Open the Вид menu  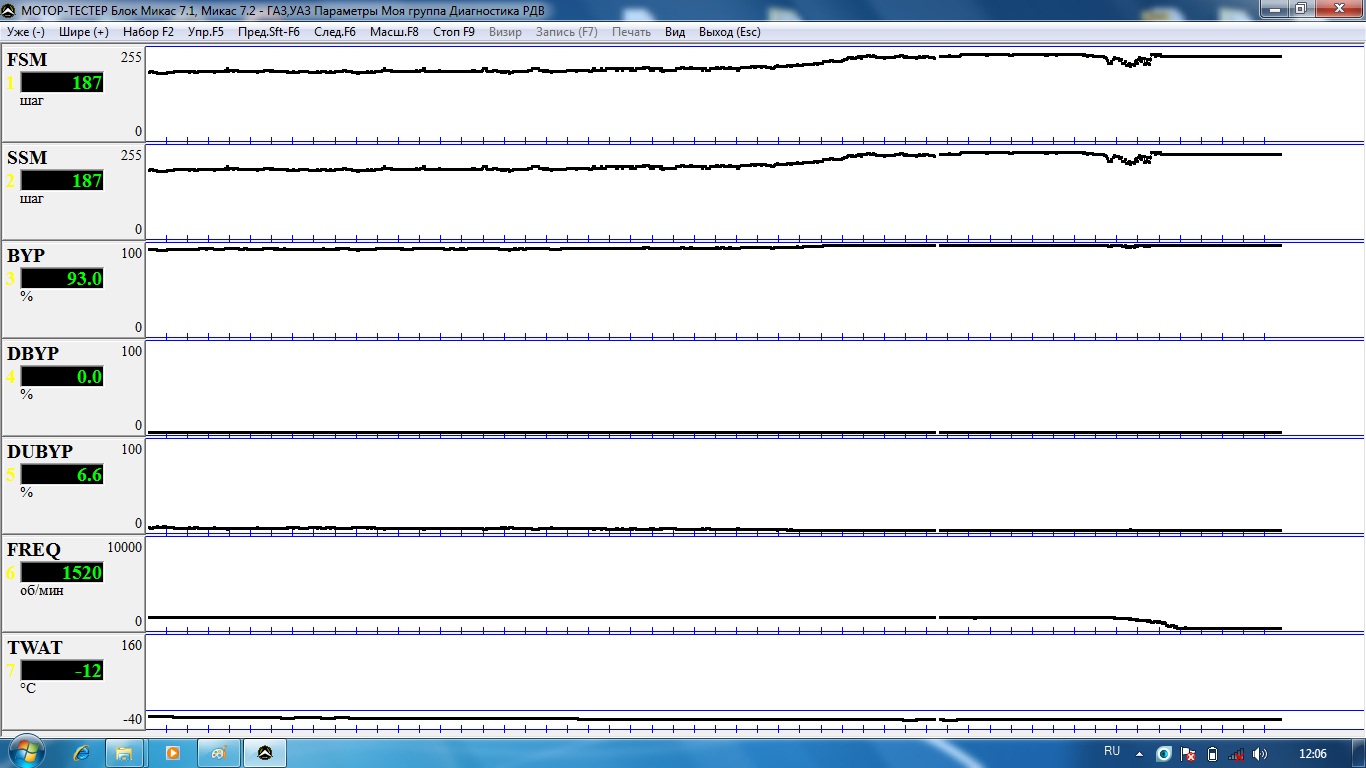tap(675, 32)
